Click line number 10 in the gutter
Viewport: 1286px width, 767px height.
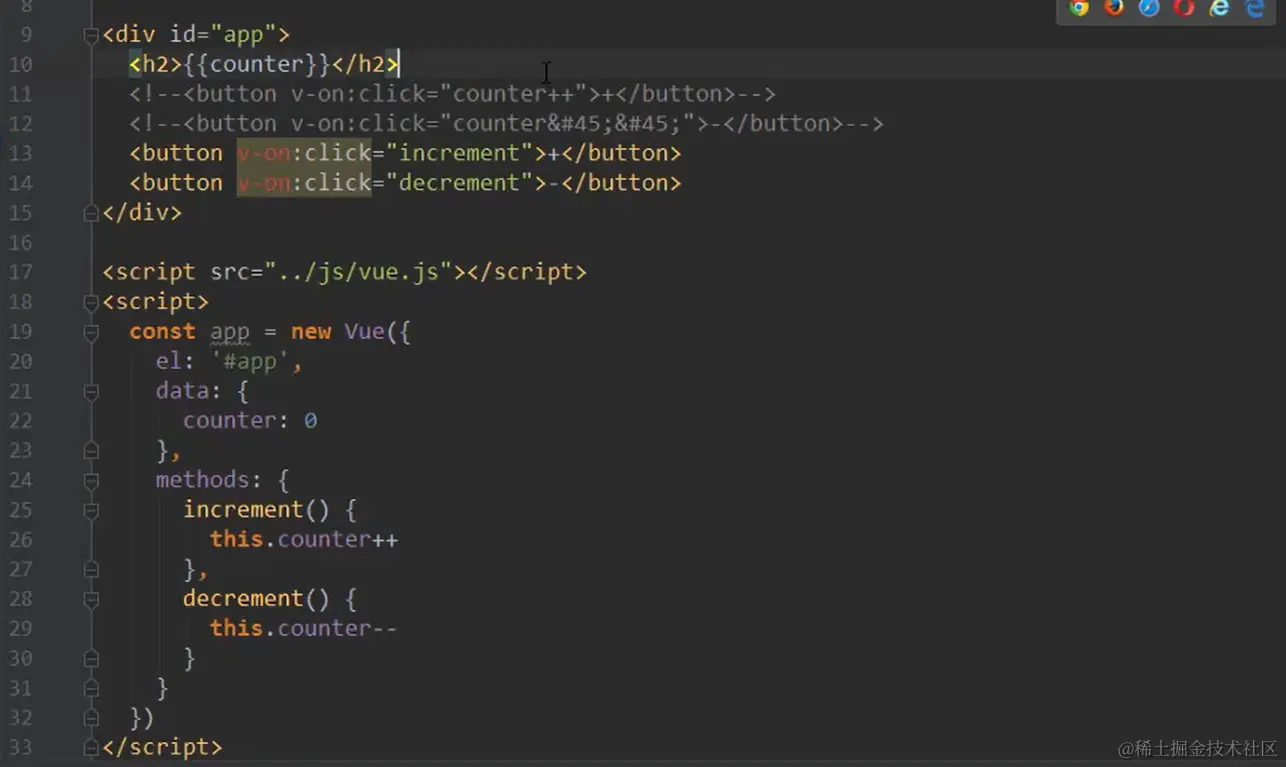[x=21, y=65]
